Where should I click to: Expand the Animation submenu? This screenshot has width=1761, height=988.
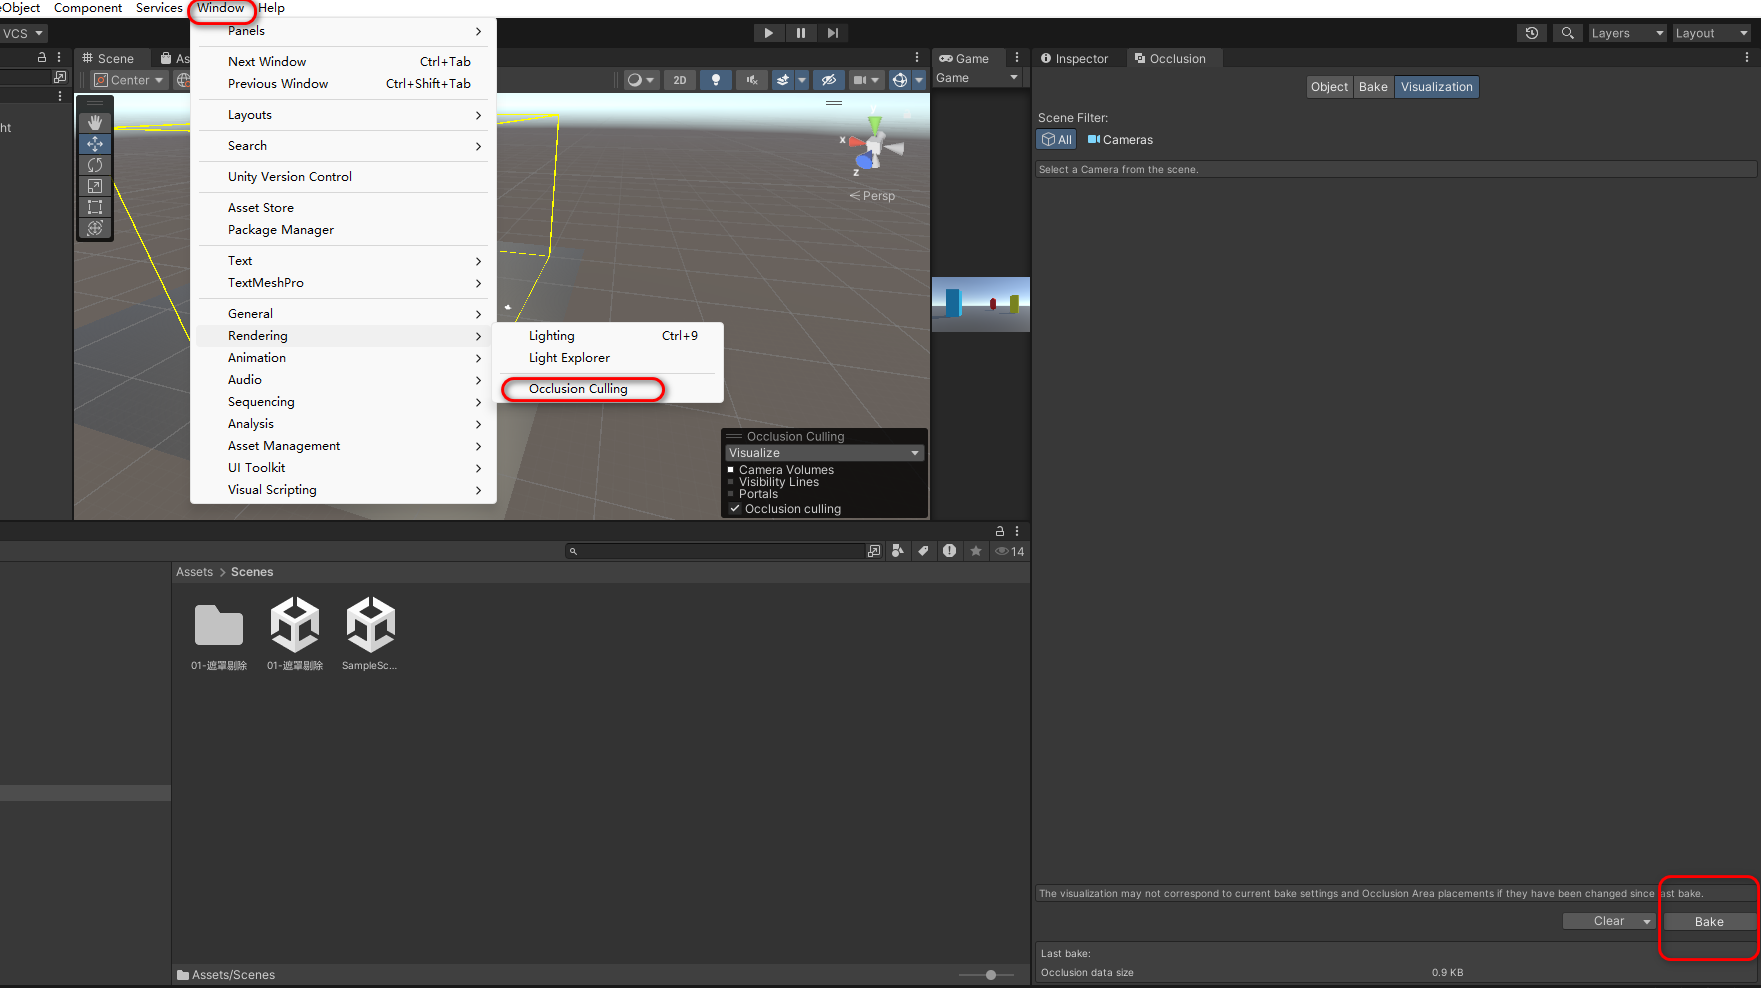[x=343, y=358]
